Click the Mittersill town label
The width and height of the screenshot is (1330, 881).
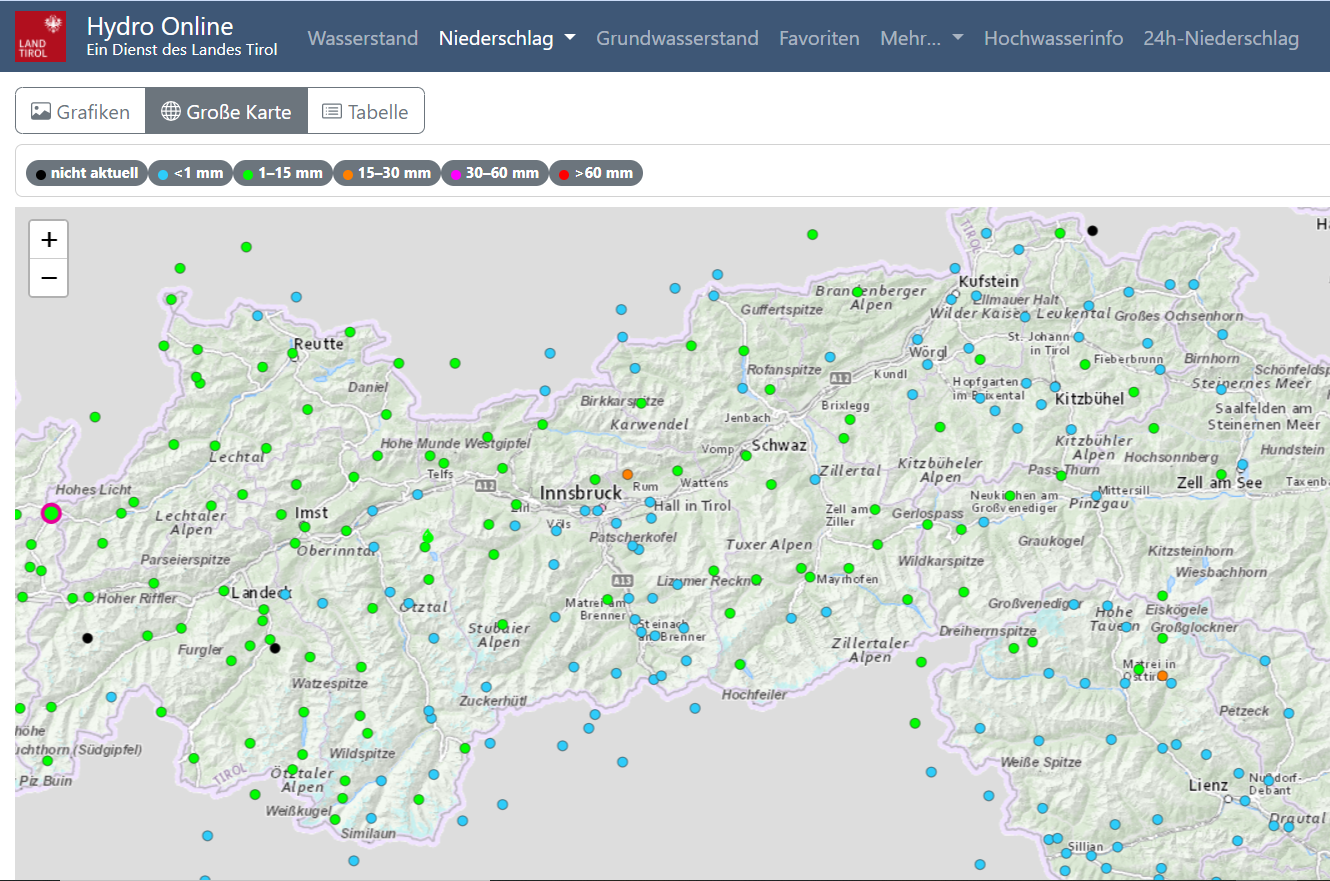tap(1124, 490)
